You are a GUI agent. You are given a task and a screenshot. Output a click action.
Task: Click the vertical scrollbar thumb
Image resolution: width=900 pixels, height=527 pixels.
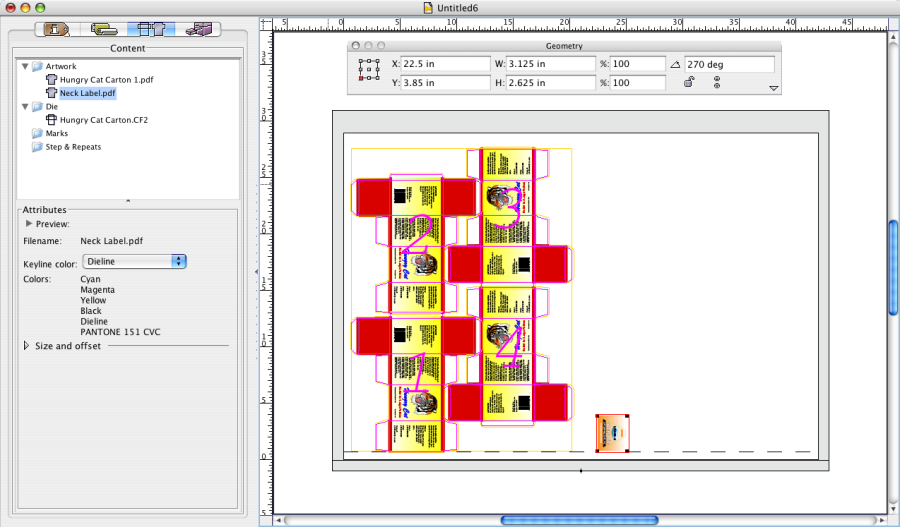pos(894,268)
